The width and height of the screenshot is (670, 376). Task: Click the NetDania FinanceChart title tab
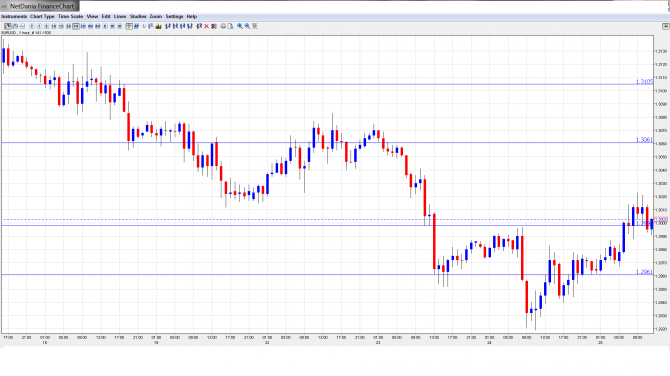[x=40, y=6]
